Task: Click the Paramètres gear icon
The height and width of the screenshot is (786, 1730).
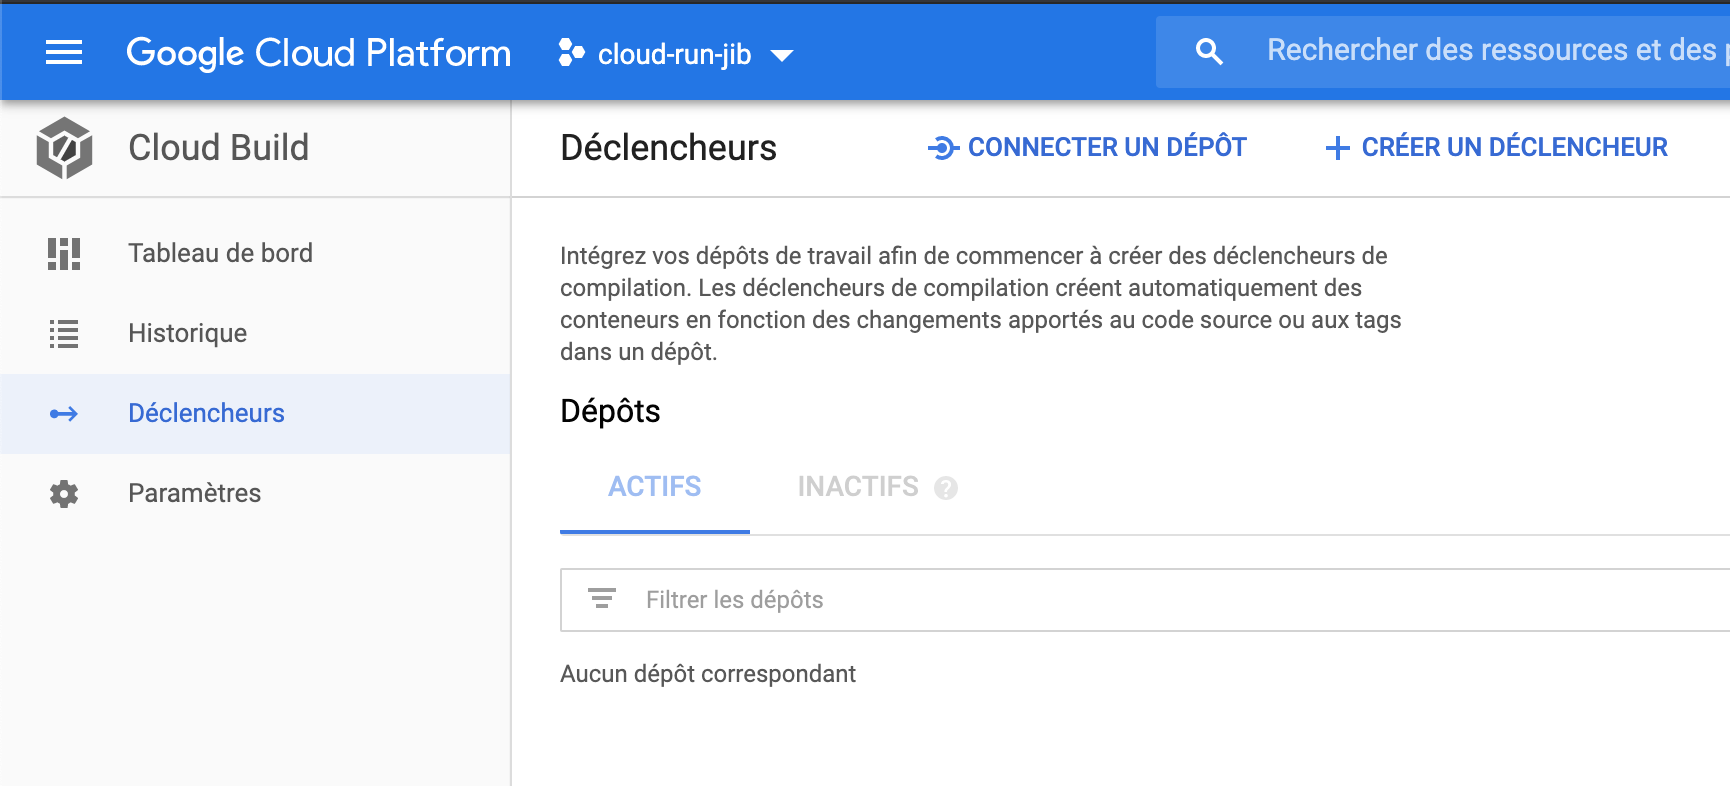Action: (x=64, y=494)
